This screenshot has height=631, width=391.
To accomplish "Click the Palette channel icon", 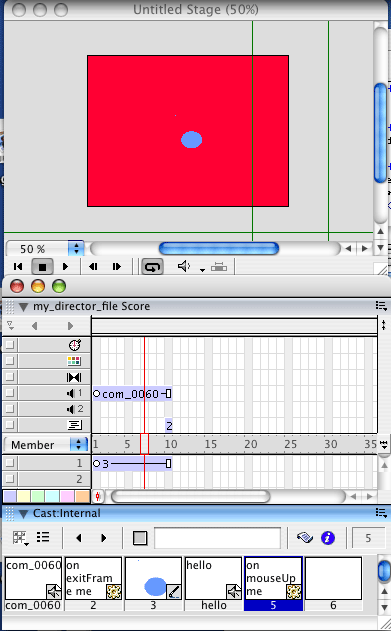I will (x=74, y=361).
